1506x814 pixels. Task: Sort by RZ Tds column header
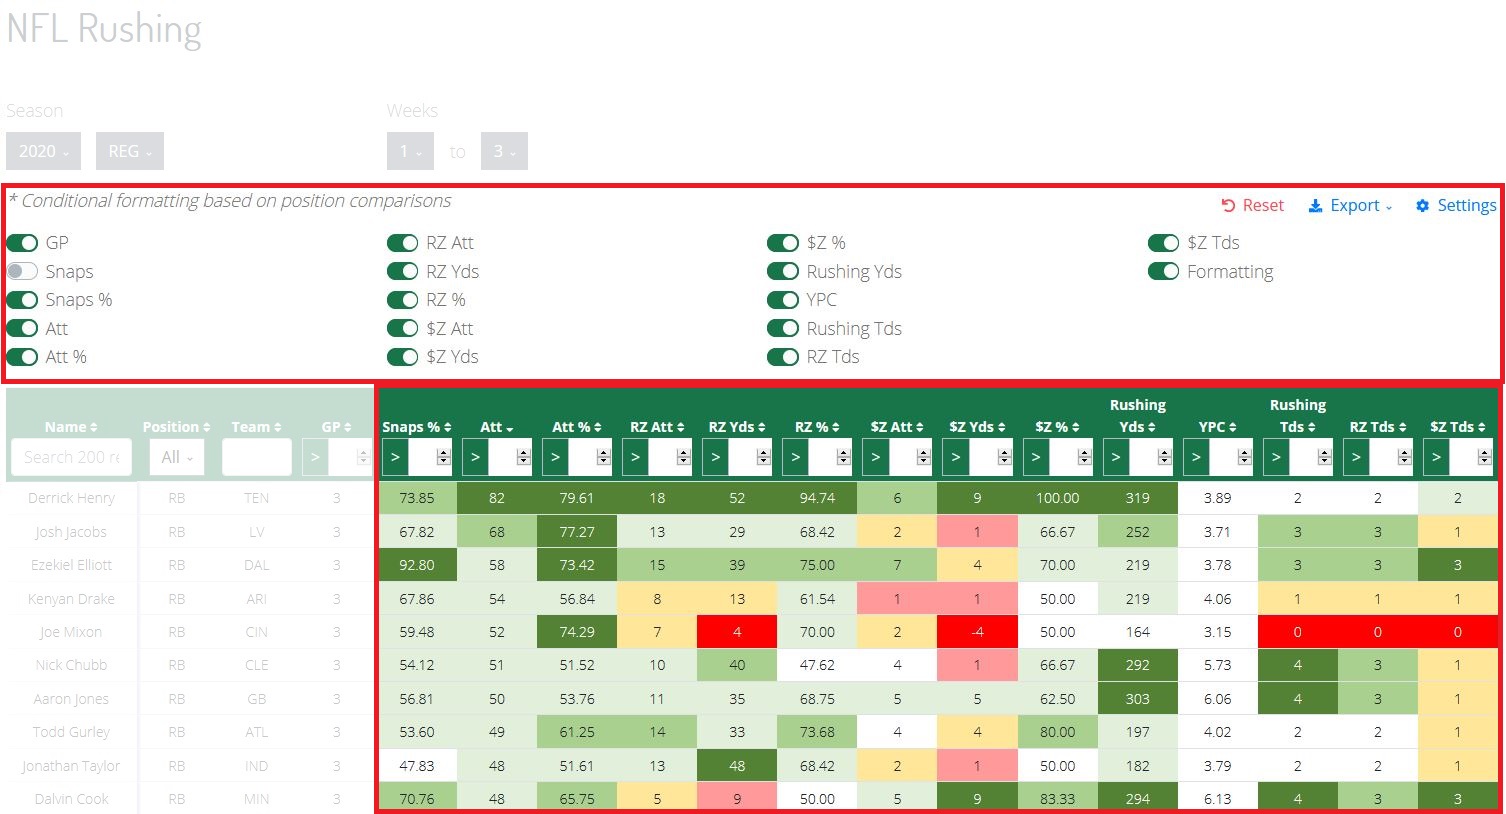[1377, 427]
